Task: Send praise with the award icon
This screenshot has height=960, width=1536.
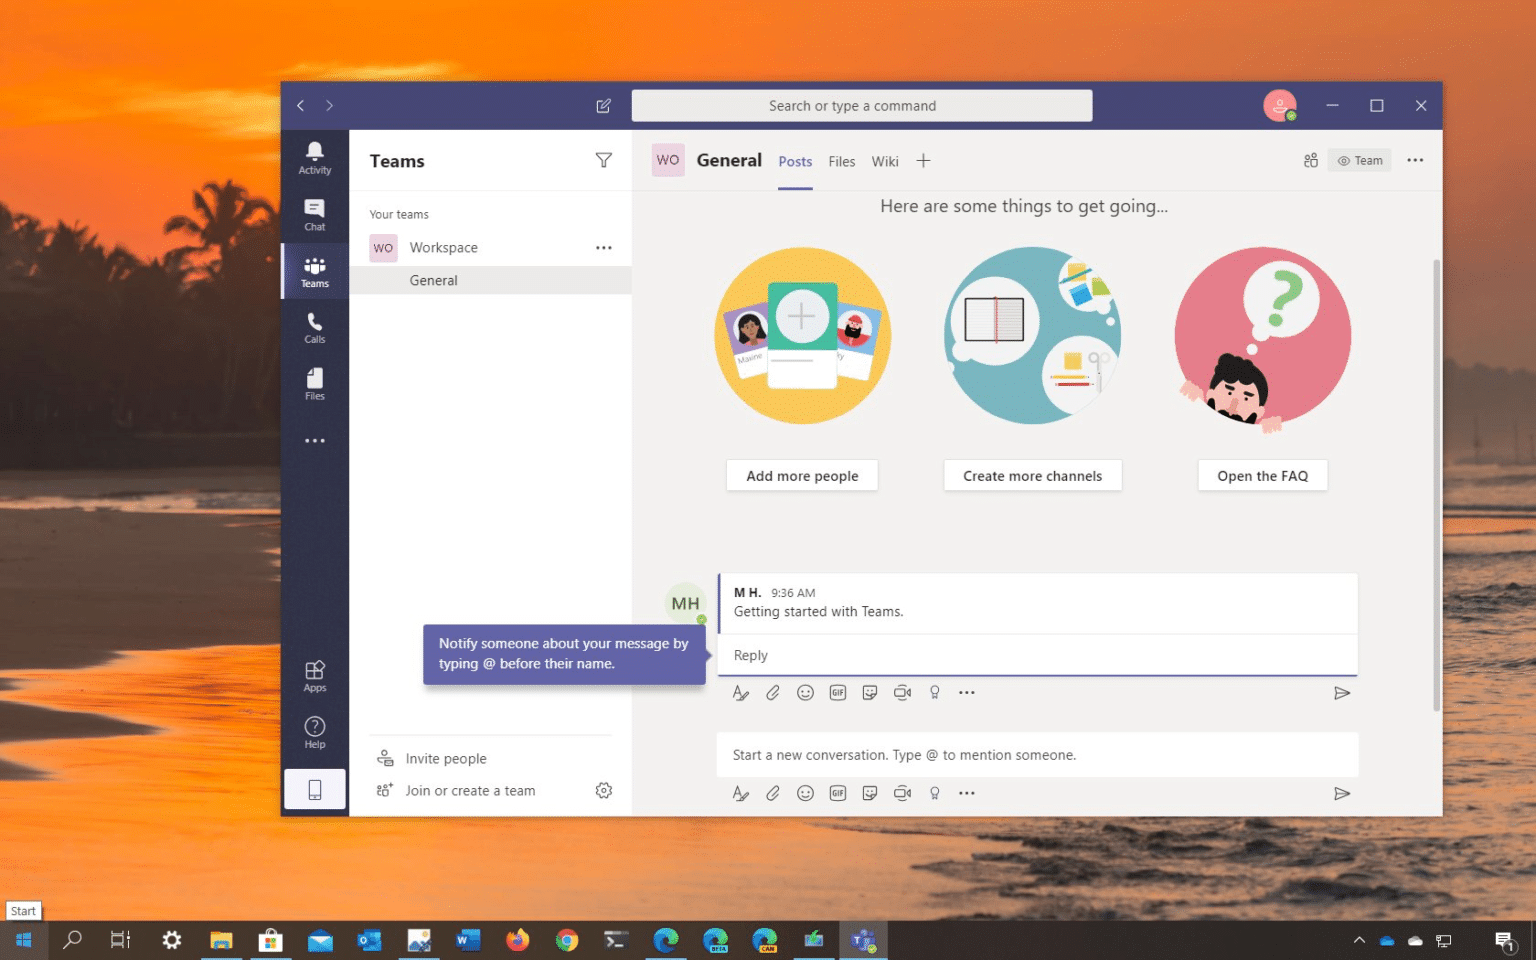Action: click(x=934, y=692)
